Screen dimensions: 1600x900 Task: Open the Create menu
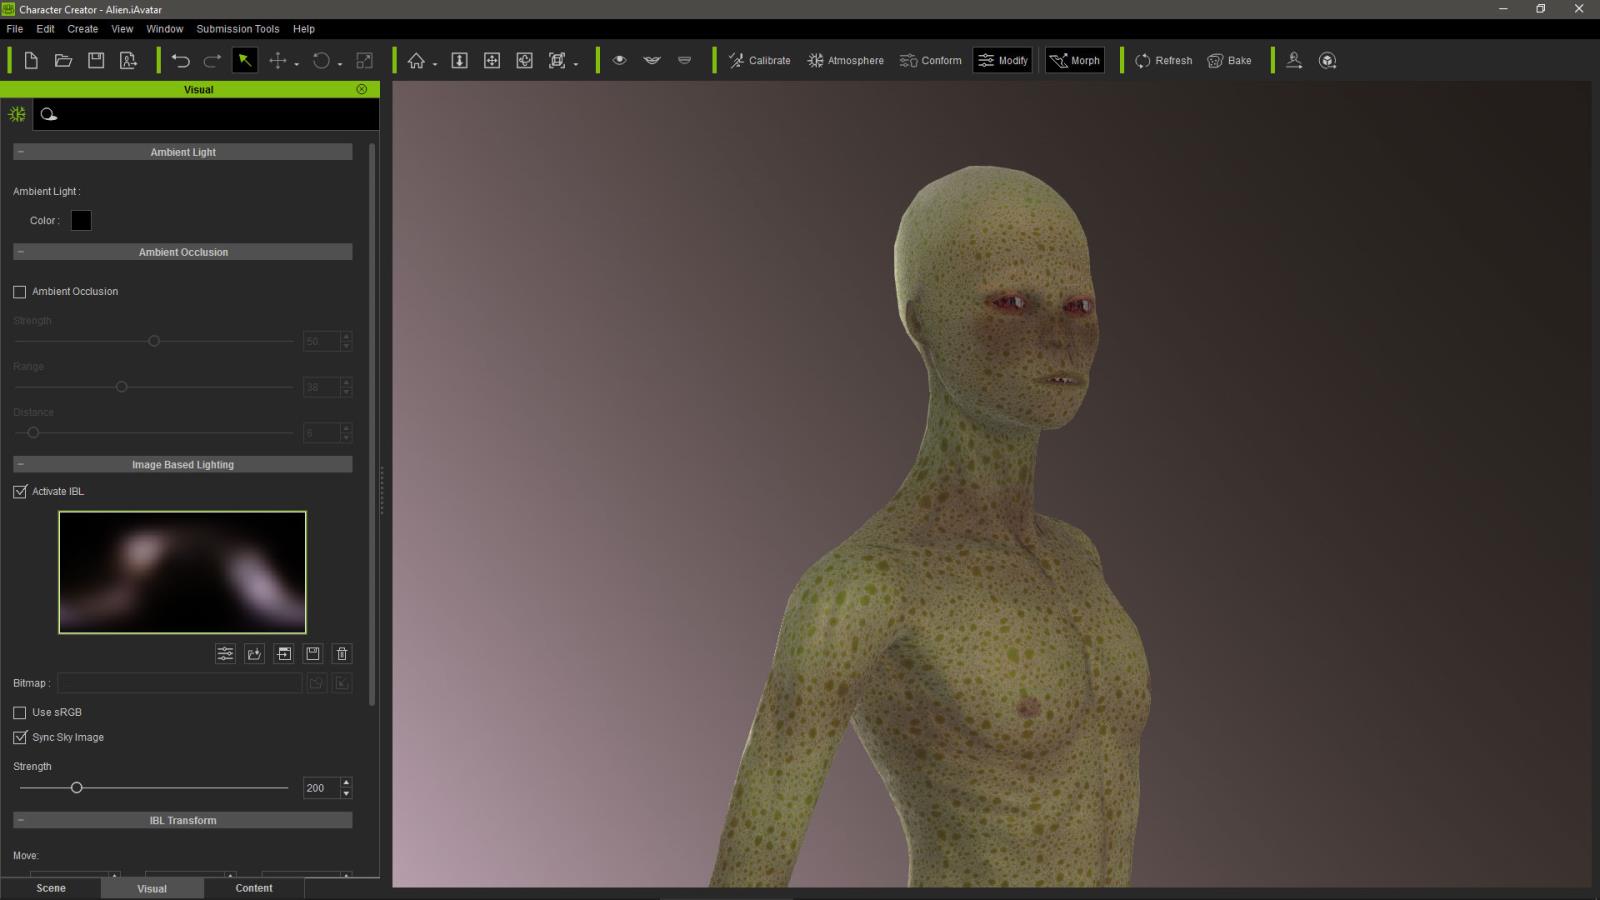click(x=83, y=29)
